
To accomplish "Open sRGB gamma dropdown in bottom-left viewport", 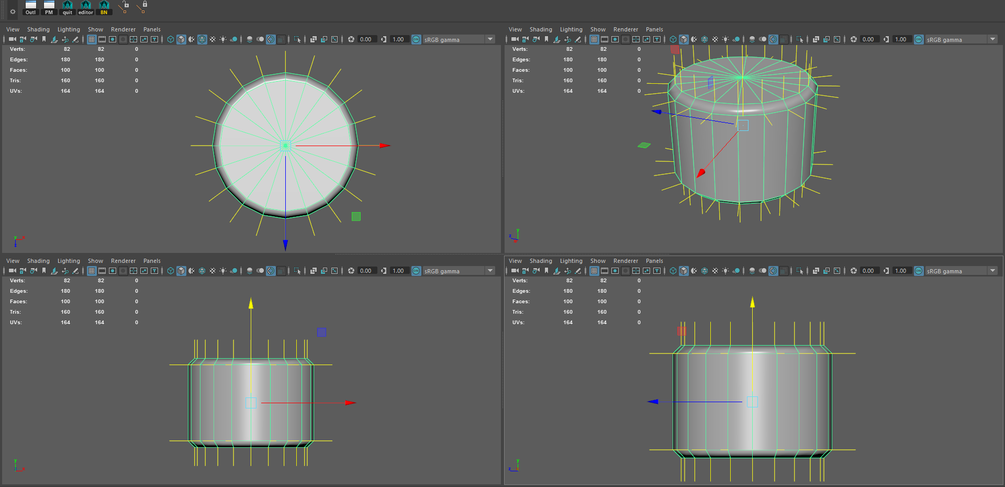I will tap(459, 271).
